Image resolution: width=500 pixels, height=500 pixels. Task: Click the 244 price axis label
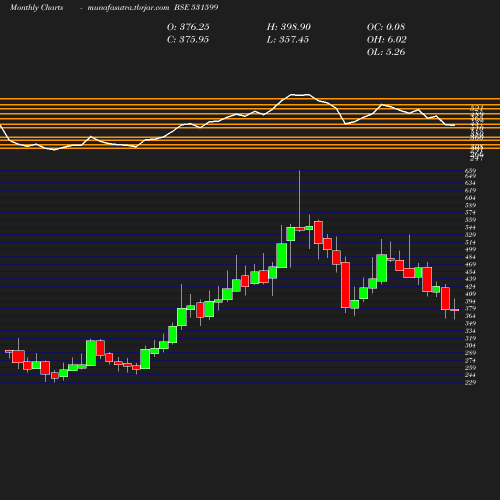coord(470,375)
